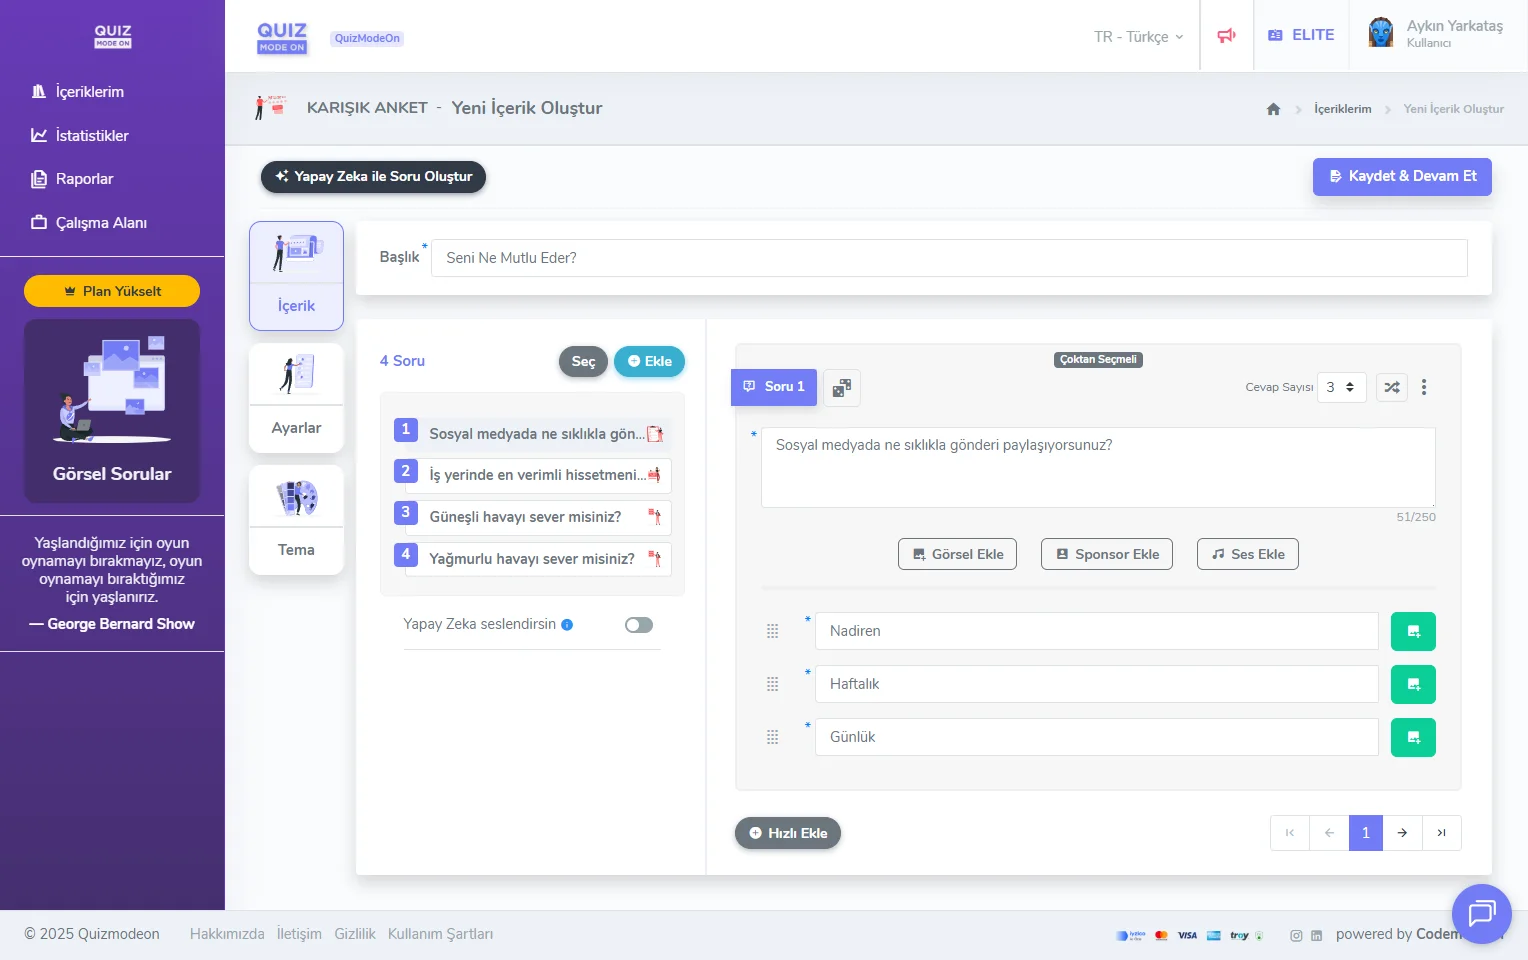Go to the next page arrow
The image size is (1528, 960).
click(x=1402, y=833)
